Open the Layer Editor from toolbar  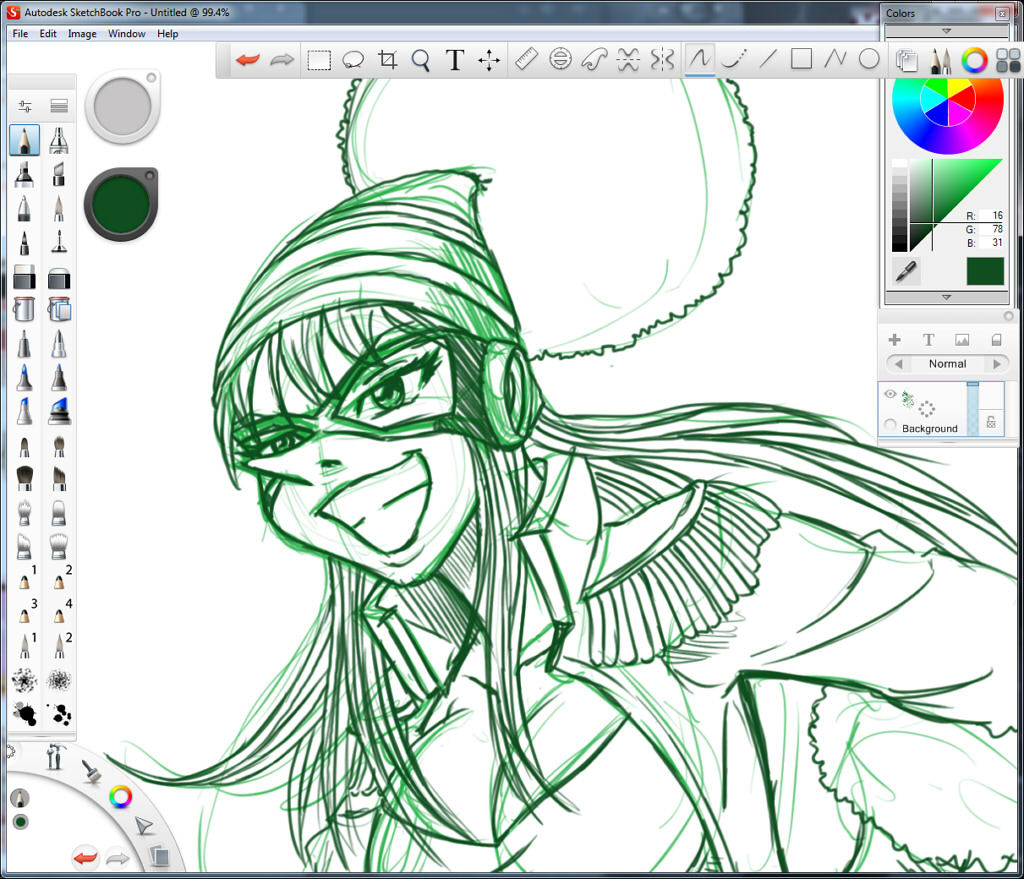click(x=906, y=61)
